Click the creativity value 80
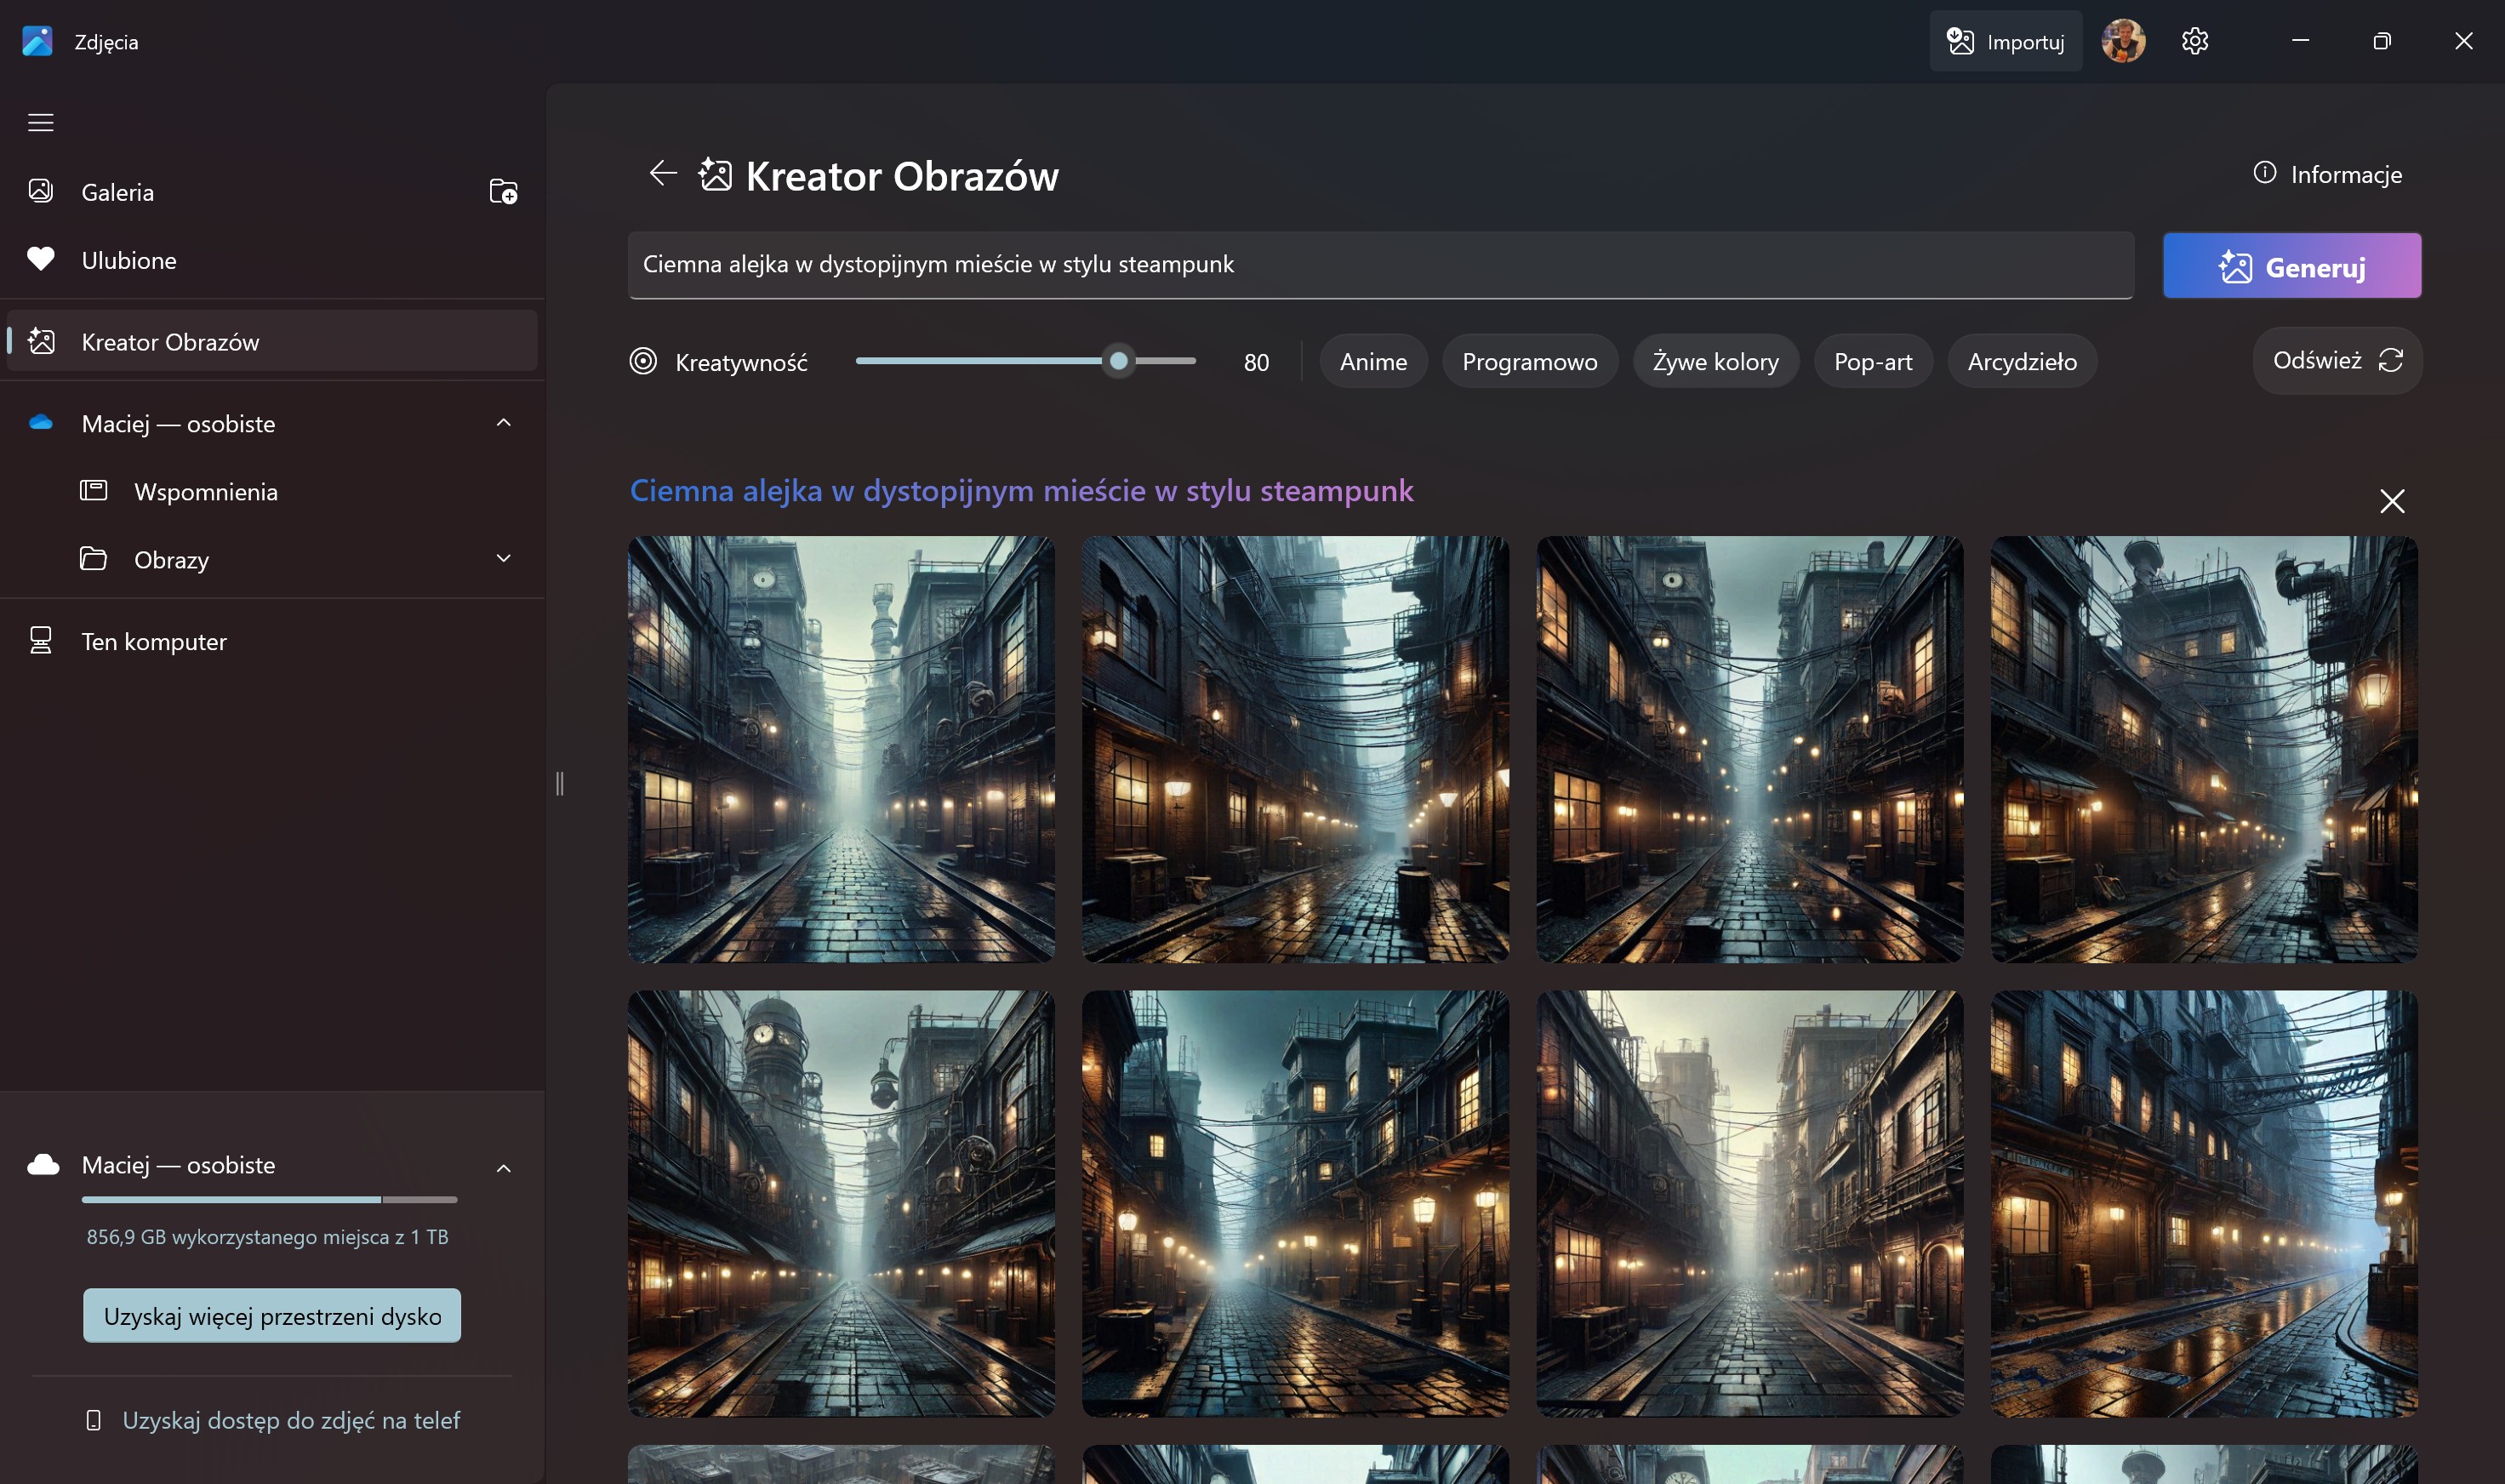Screen dimensions: 2505x1484 (1256, 362)
